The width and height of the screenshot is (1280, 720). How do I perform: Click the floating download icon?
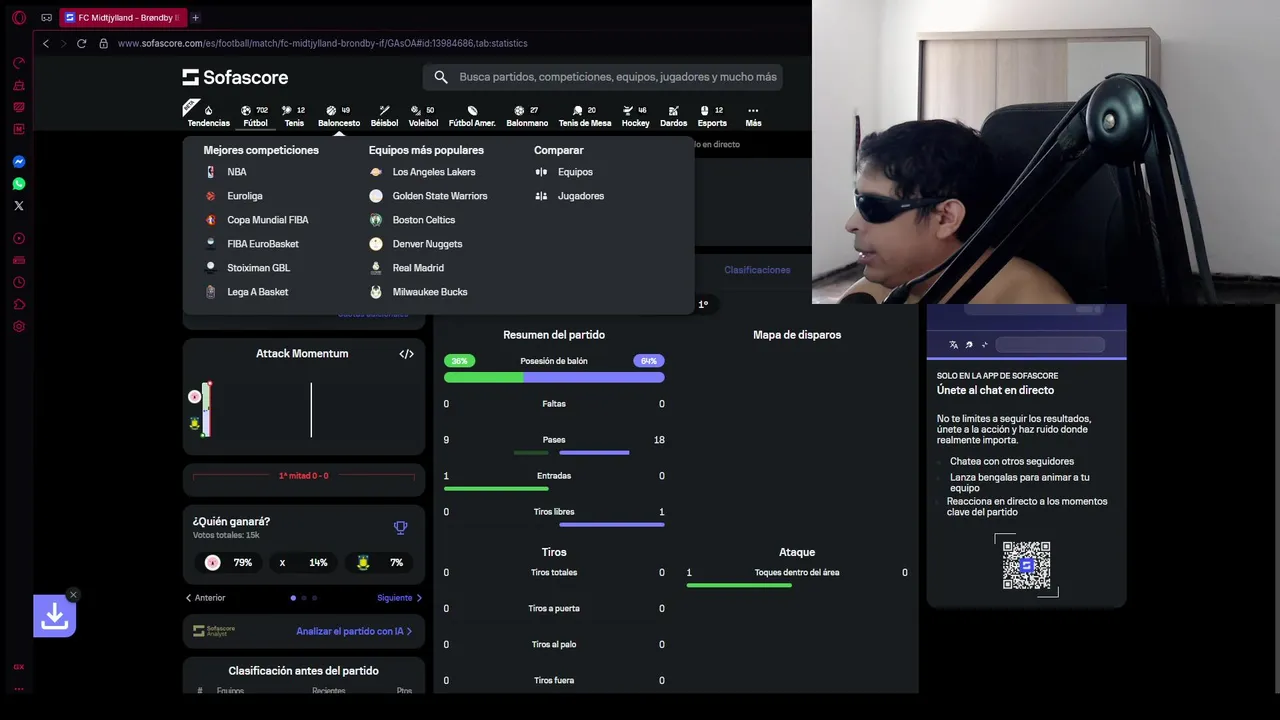point(54,616)
